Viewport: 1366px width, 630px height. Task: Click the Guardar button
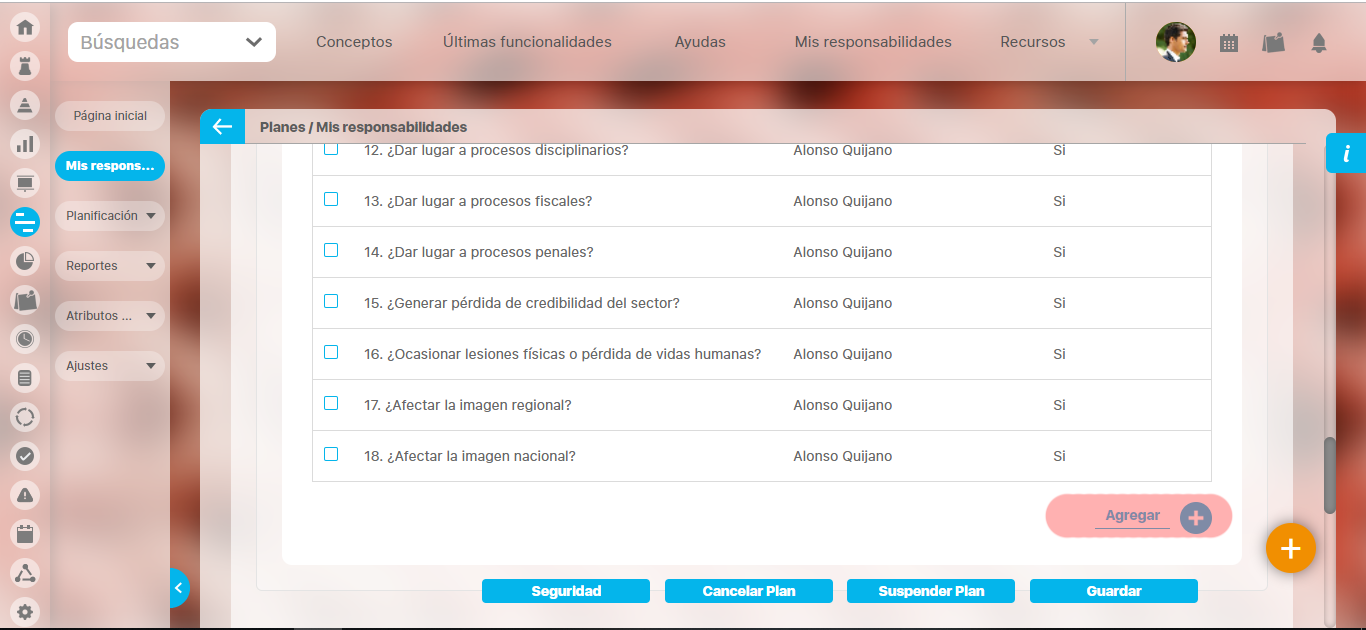click(x=1113, y=591)
